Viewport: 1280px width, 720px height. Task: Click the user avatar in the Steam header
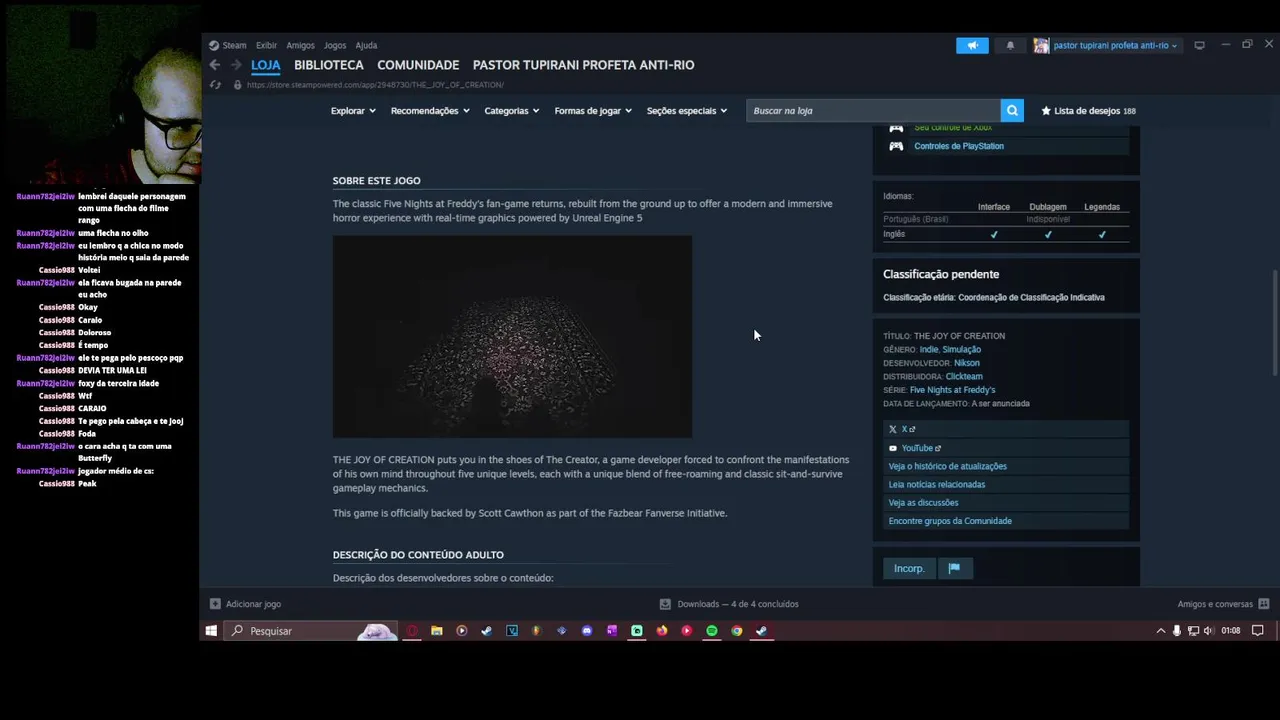[x=1041, y=45]
